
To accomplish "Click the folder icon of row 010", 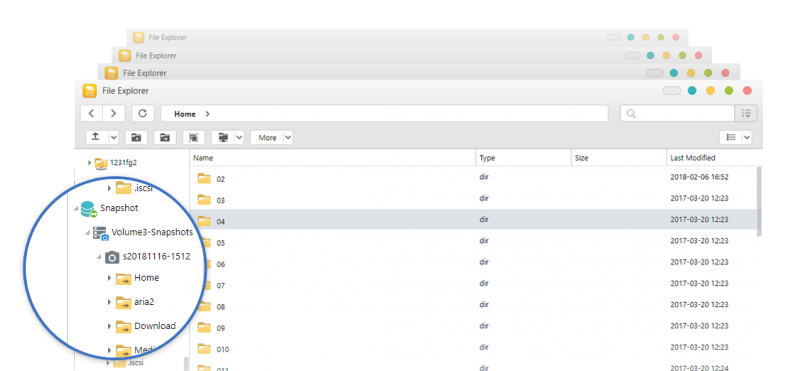I will (204, 349).
